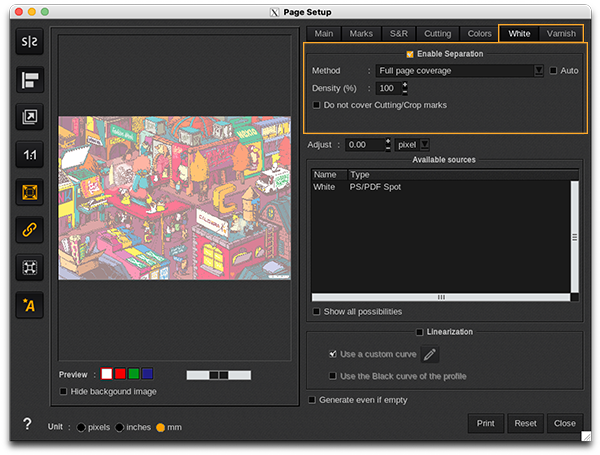Click the Reset button
The image size is (600, 455).
coord(525,423)
